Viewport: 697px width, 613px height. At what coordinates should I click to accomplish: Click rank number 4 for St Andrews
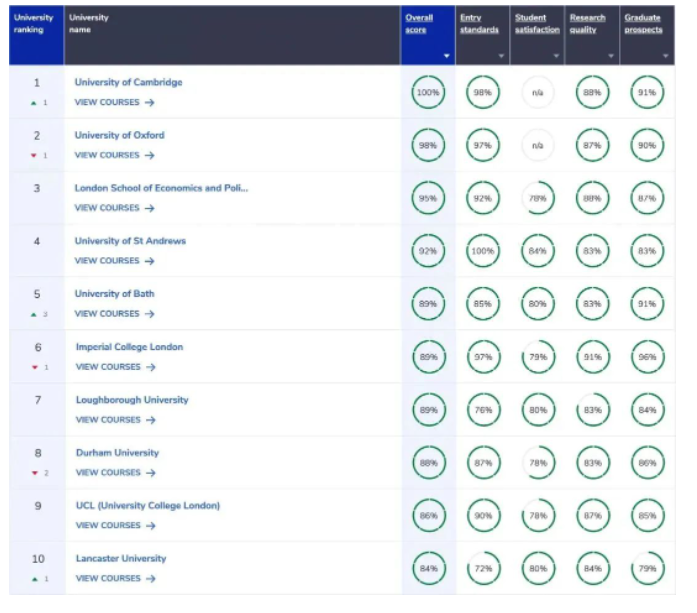click(x=37, y=241)
